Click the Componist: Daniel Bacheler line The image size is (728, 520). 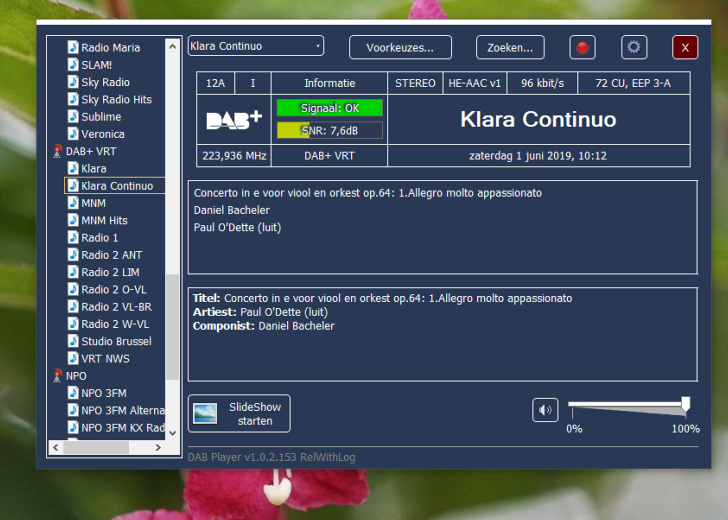pyautogui.click(x=264, y=326)
